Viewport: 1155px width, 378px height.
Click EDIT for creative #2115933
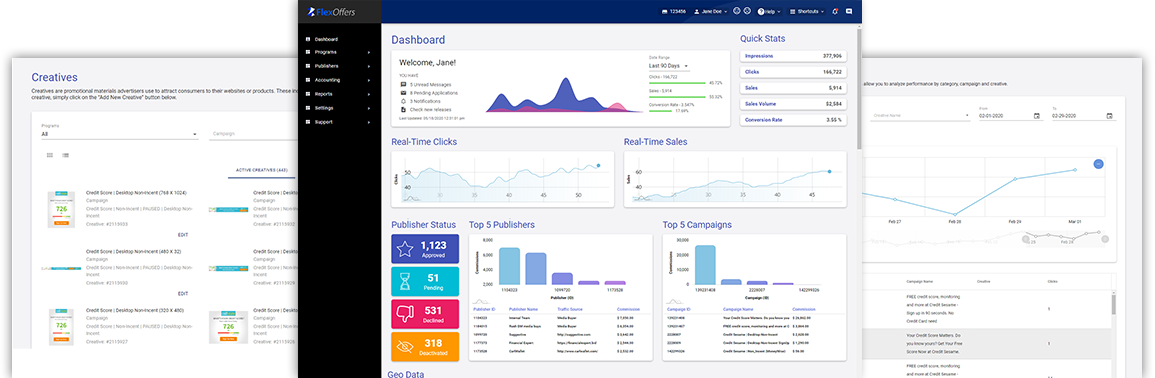(x=183, y=234)
